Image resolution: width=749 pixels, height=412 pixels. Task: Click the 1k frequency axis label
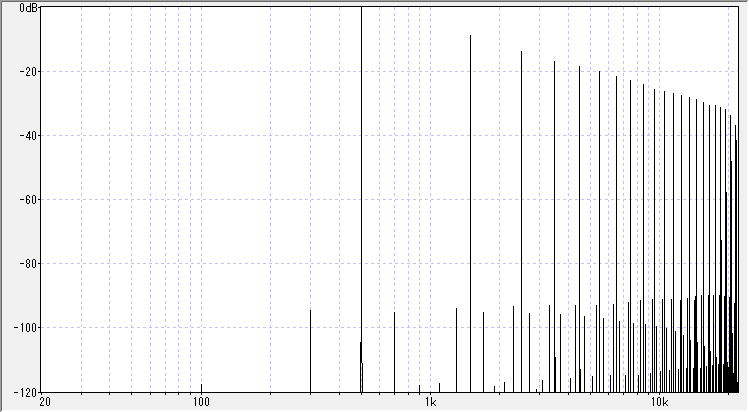point(430,402)
